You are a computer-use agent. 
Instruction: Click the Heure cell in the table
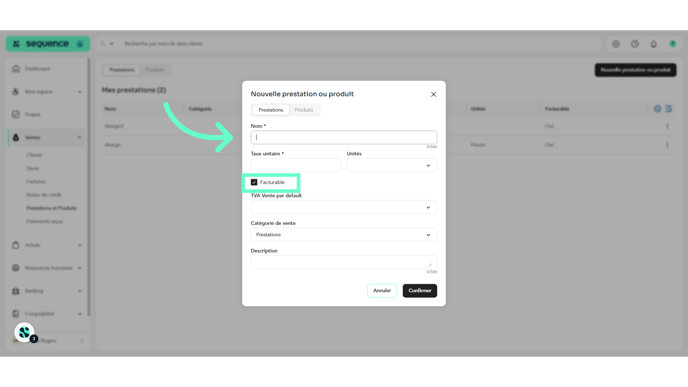click(478, 145)
